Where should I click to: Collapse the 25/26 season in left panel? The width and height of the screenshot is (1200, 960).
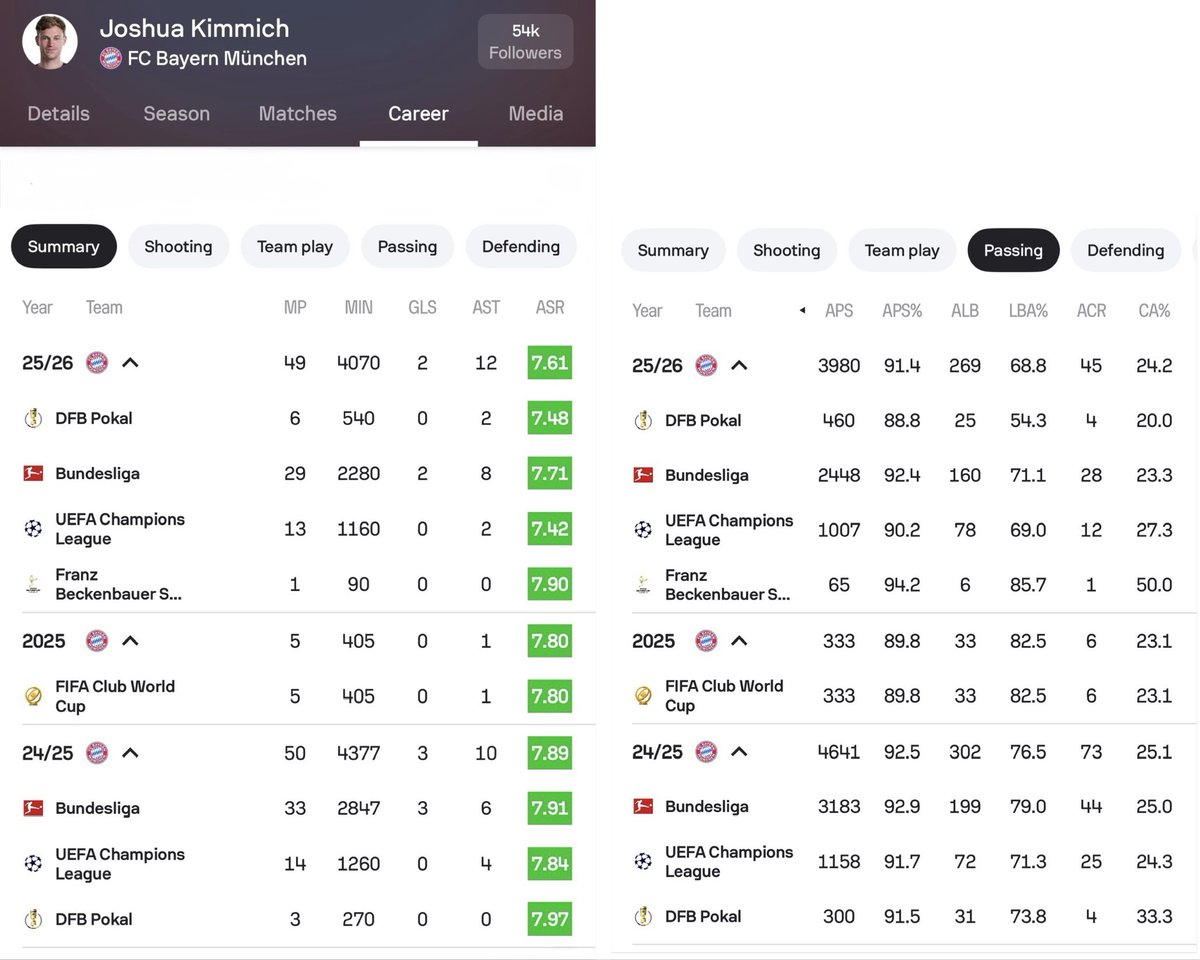point(130,362)
